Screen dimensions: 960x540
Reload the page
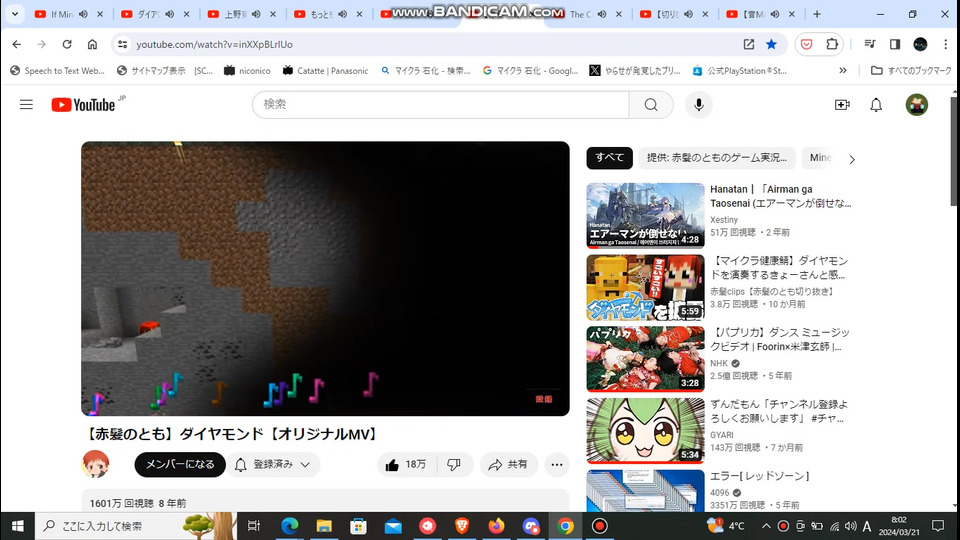[67, 44]
